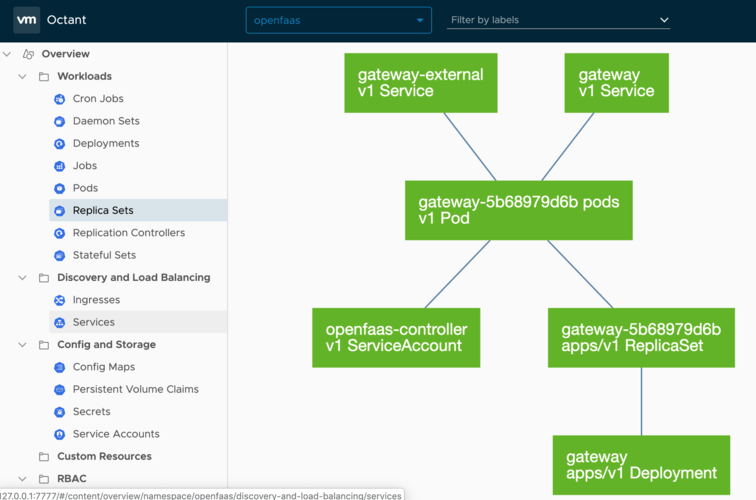Image resolution: width=756 pixels, height=500 pixels.
Task: Click the Jobs sidebar icon
Action: (x=59, y=166)
